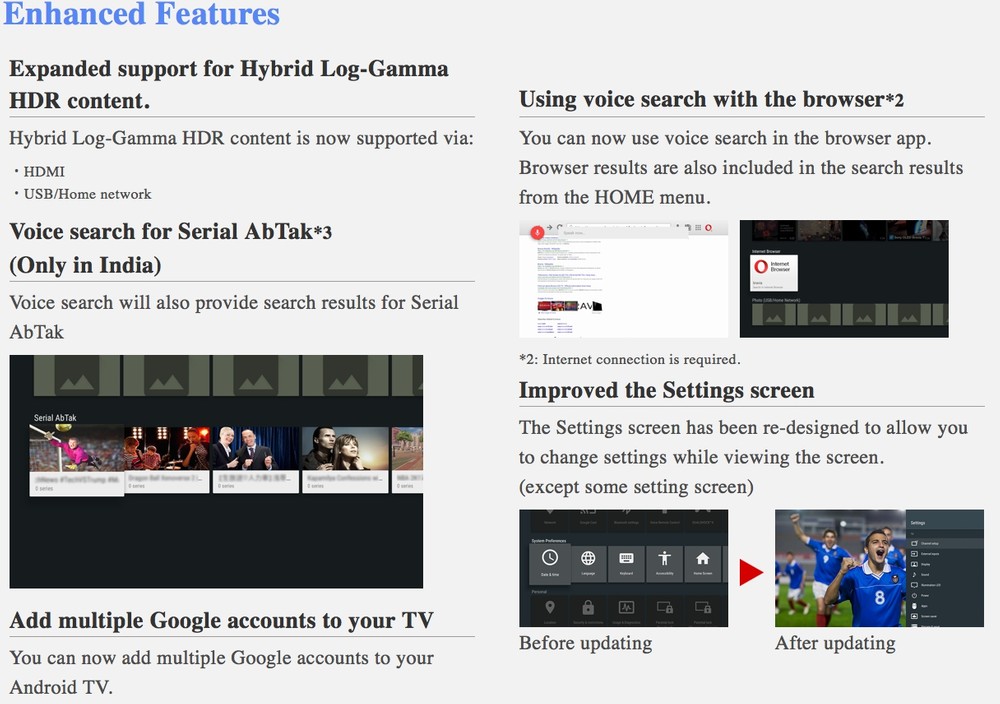Click the Opera Internet Browser tile
Viewport: 1000px width, 704px height.
(773, 268)
